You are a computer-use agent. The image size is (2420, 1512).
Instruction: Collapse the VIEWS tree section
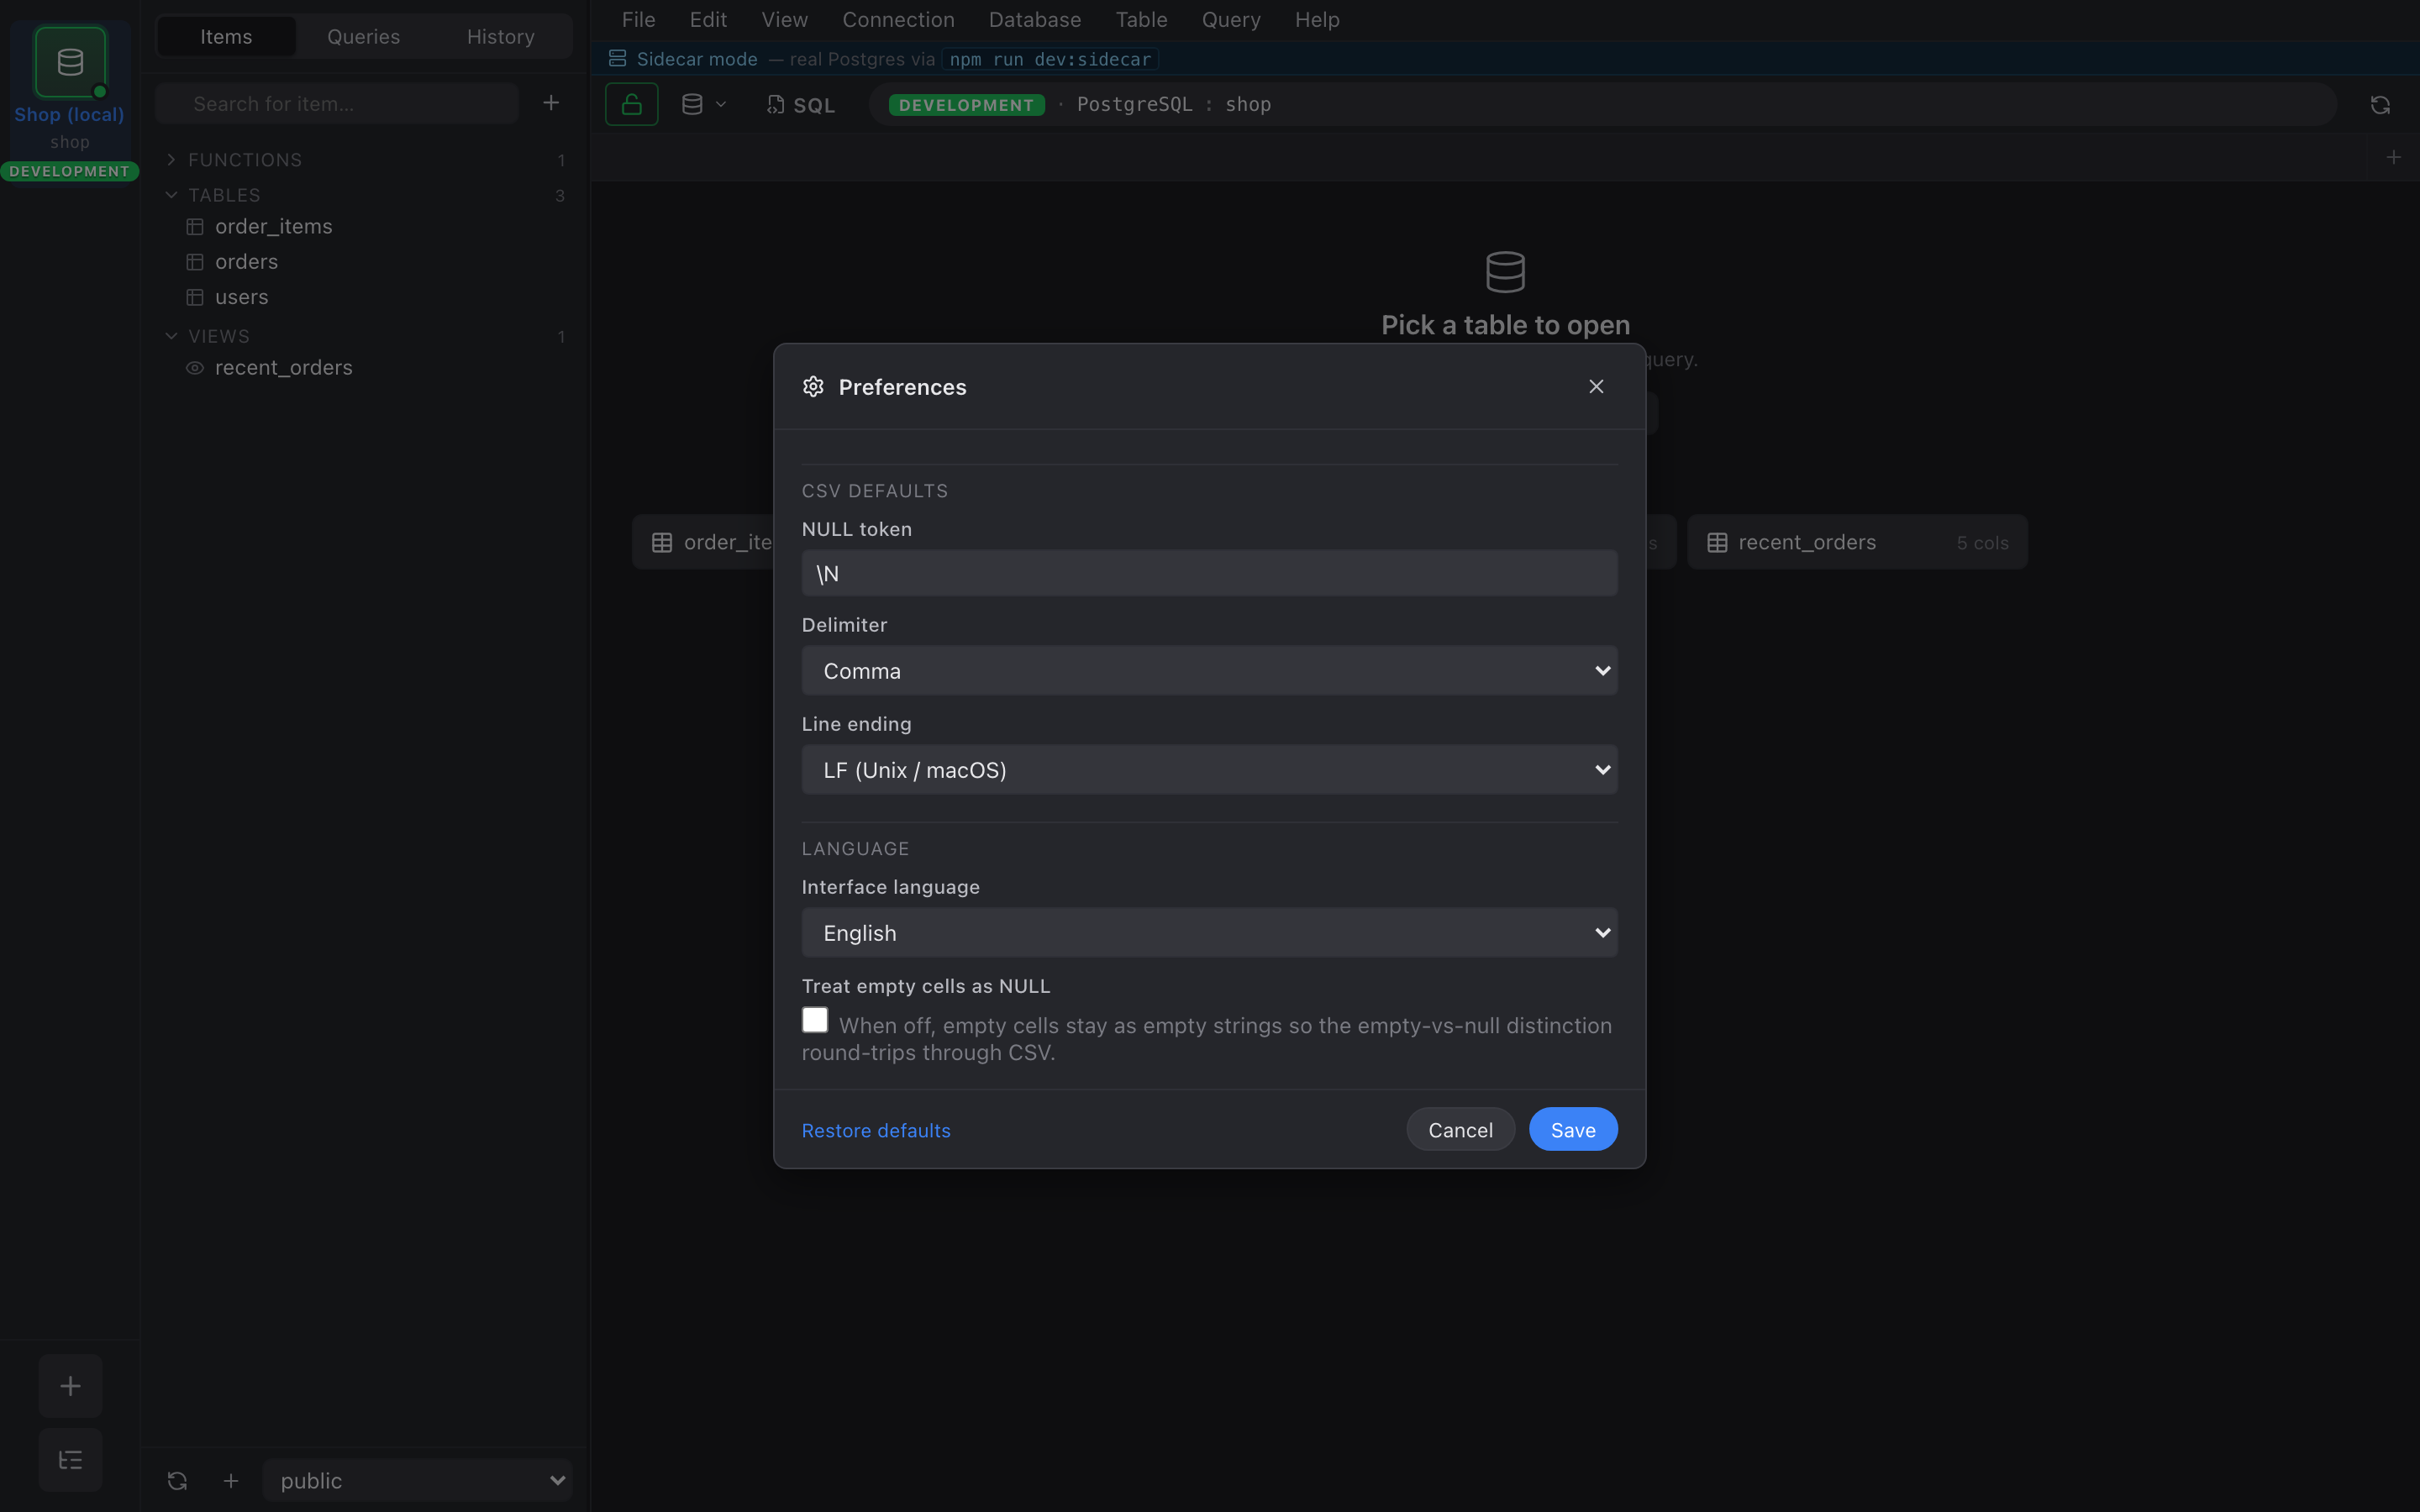pyautogui.click(x=171, y=336)
